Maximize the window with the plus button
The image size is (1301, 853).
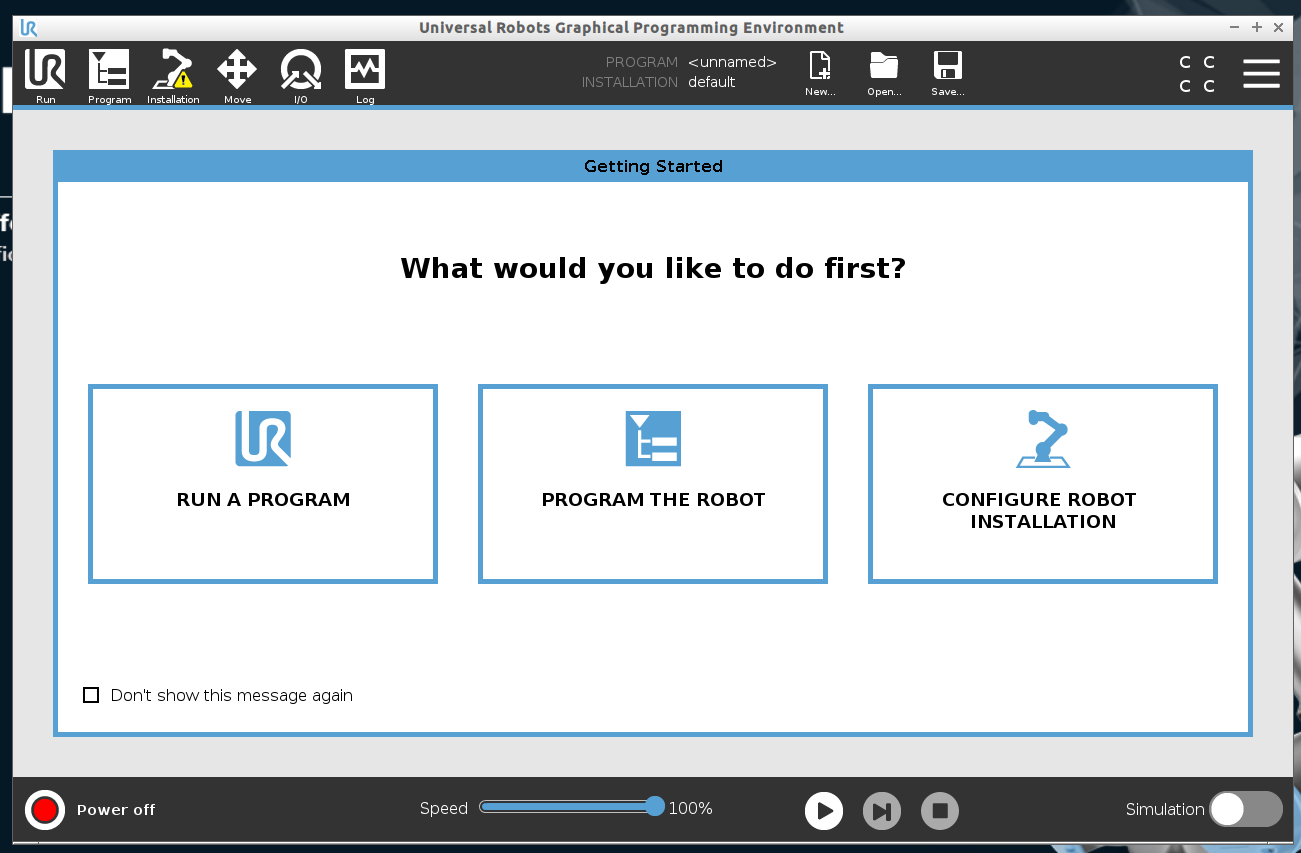(1257, 28)
